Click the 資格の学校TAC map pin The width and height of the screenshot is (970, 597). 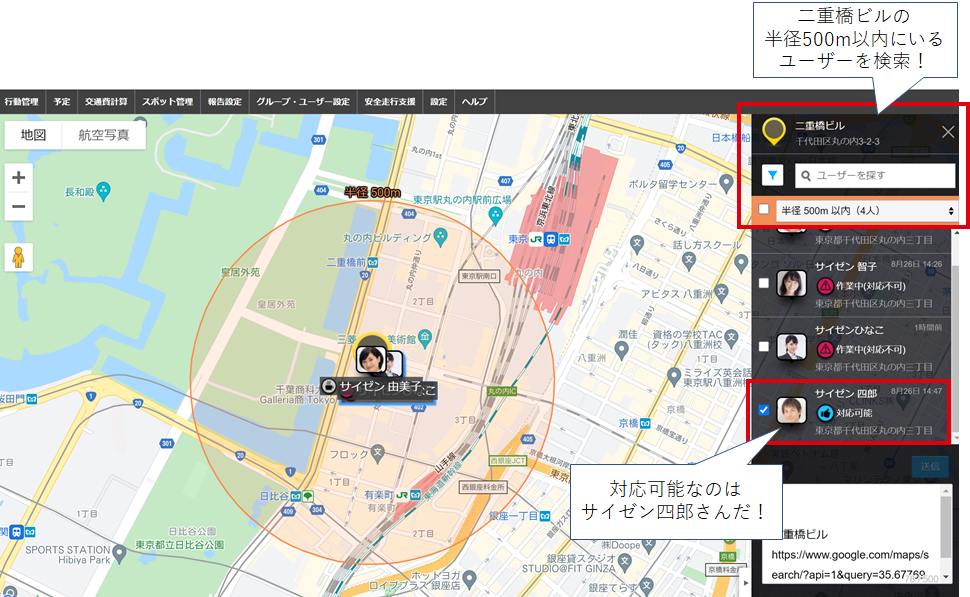point(732,337)
